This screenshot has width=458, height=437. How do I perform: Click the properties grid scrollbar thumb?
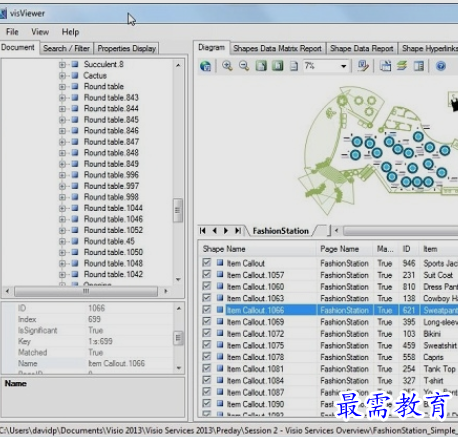(x=178, y=338)
